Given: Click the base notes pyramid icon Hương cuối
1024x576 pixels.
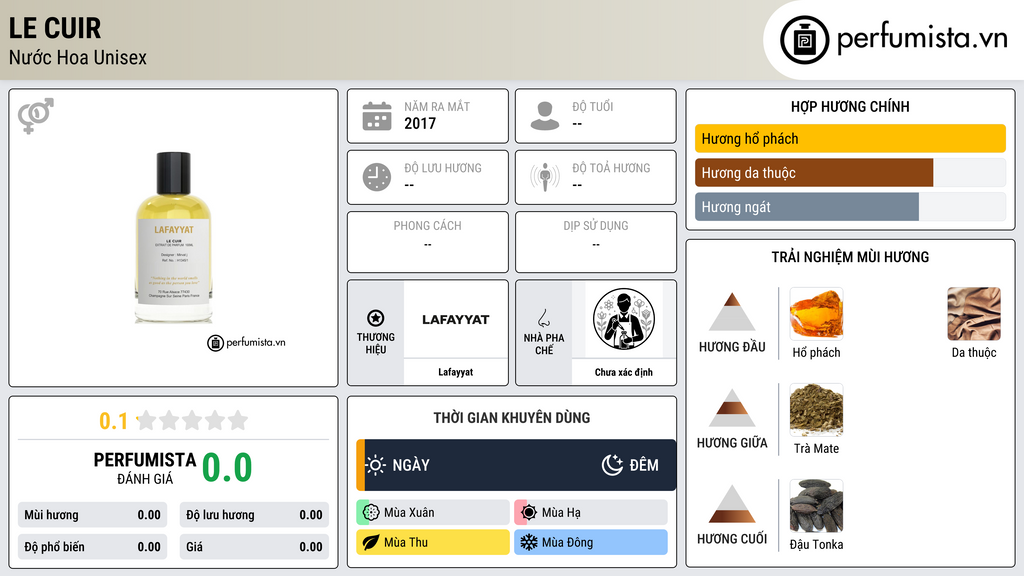Looking at the screenshot, I should coord(732,504).
